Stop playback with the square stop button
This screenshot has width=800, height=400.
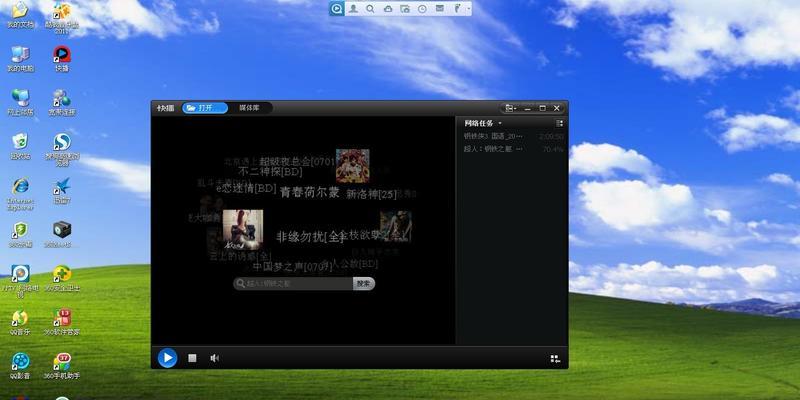point(192,358)
